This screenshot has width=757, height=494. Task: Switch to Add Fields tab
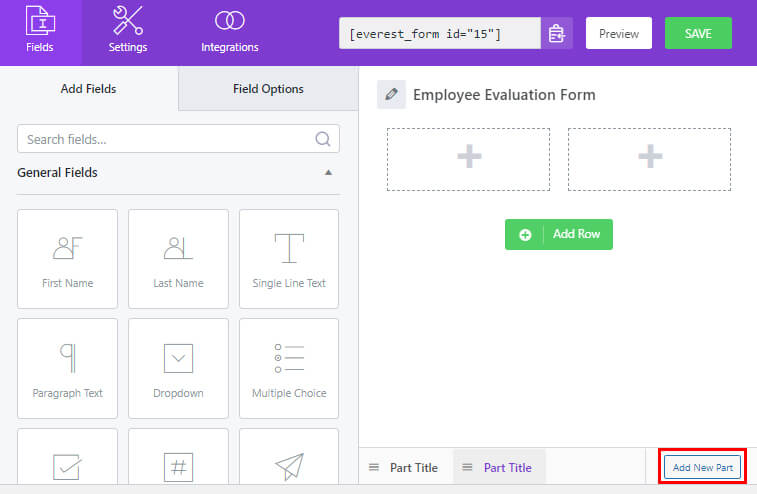pos(89,89)
